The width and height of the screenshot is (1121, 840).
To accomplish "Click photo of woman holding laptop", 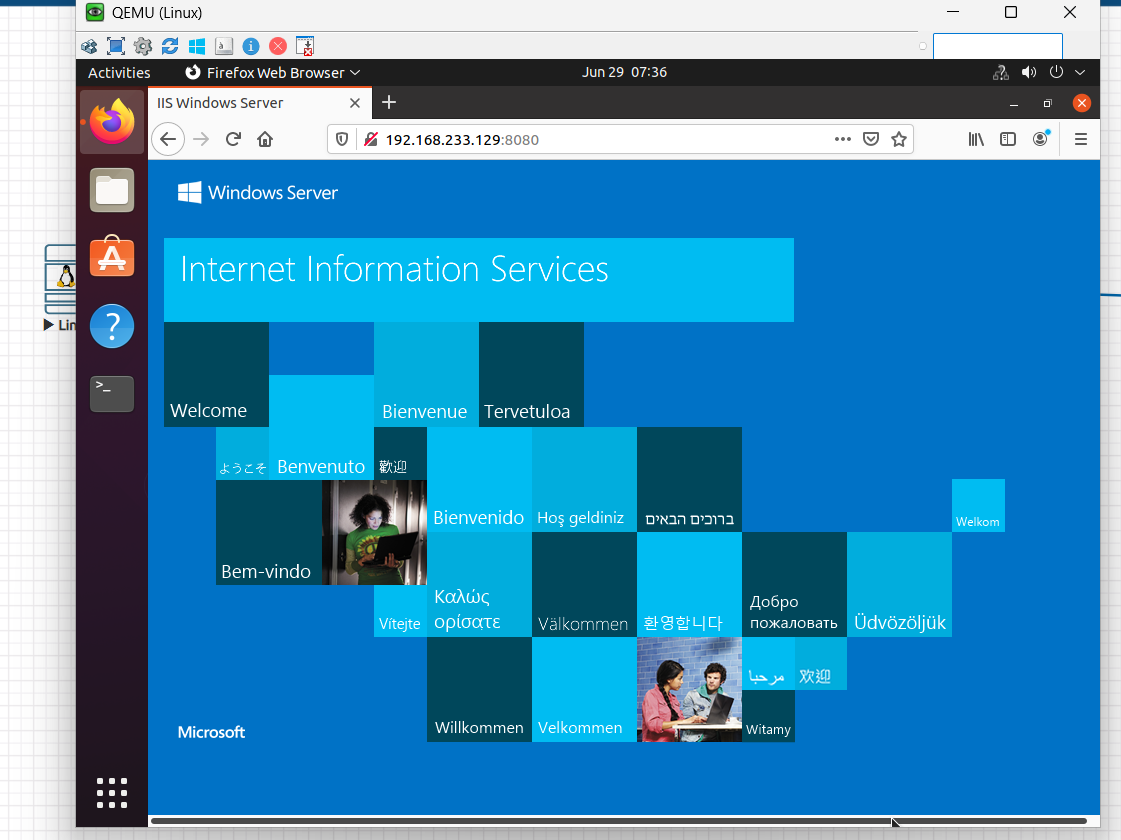I will point(374,532).
